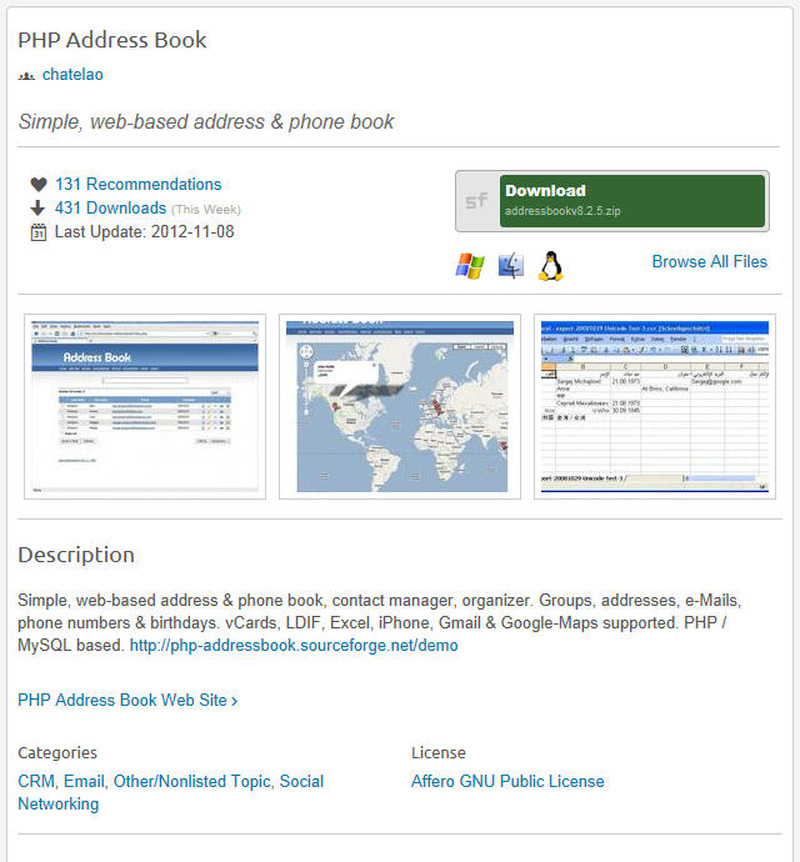Download addressbookv8.2.5.zip
This screenshot has height=862, width=800.
click(632, 201)
